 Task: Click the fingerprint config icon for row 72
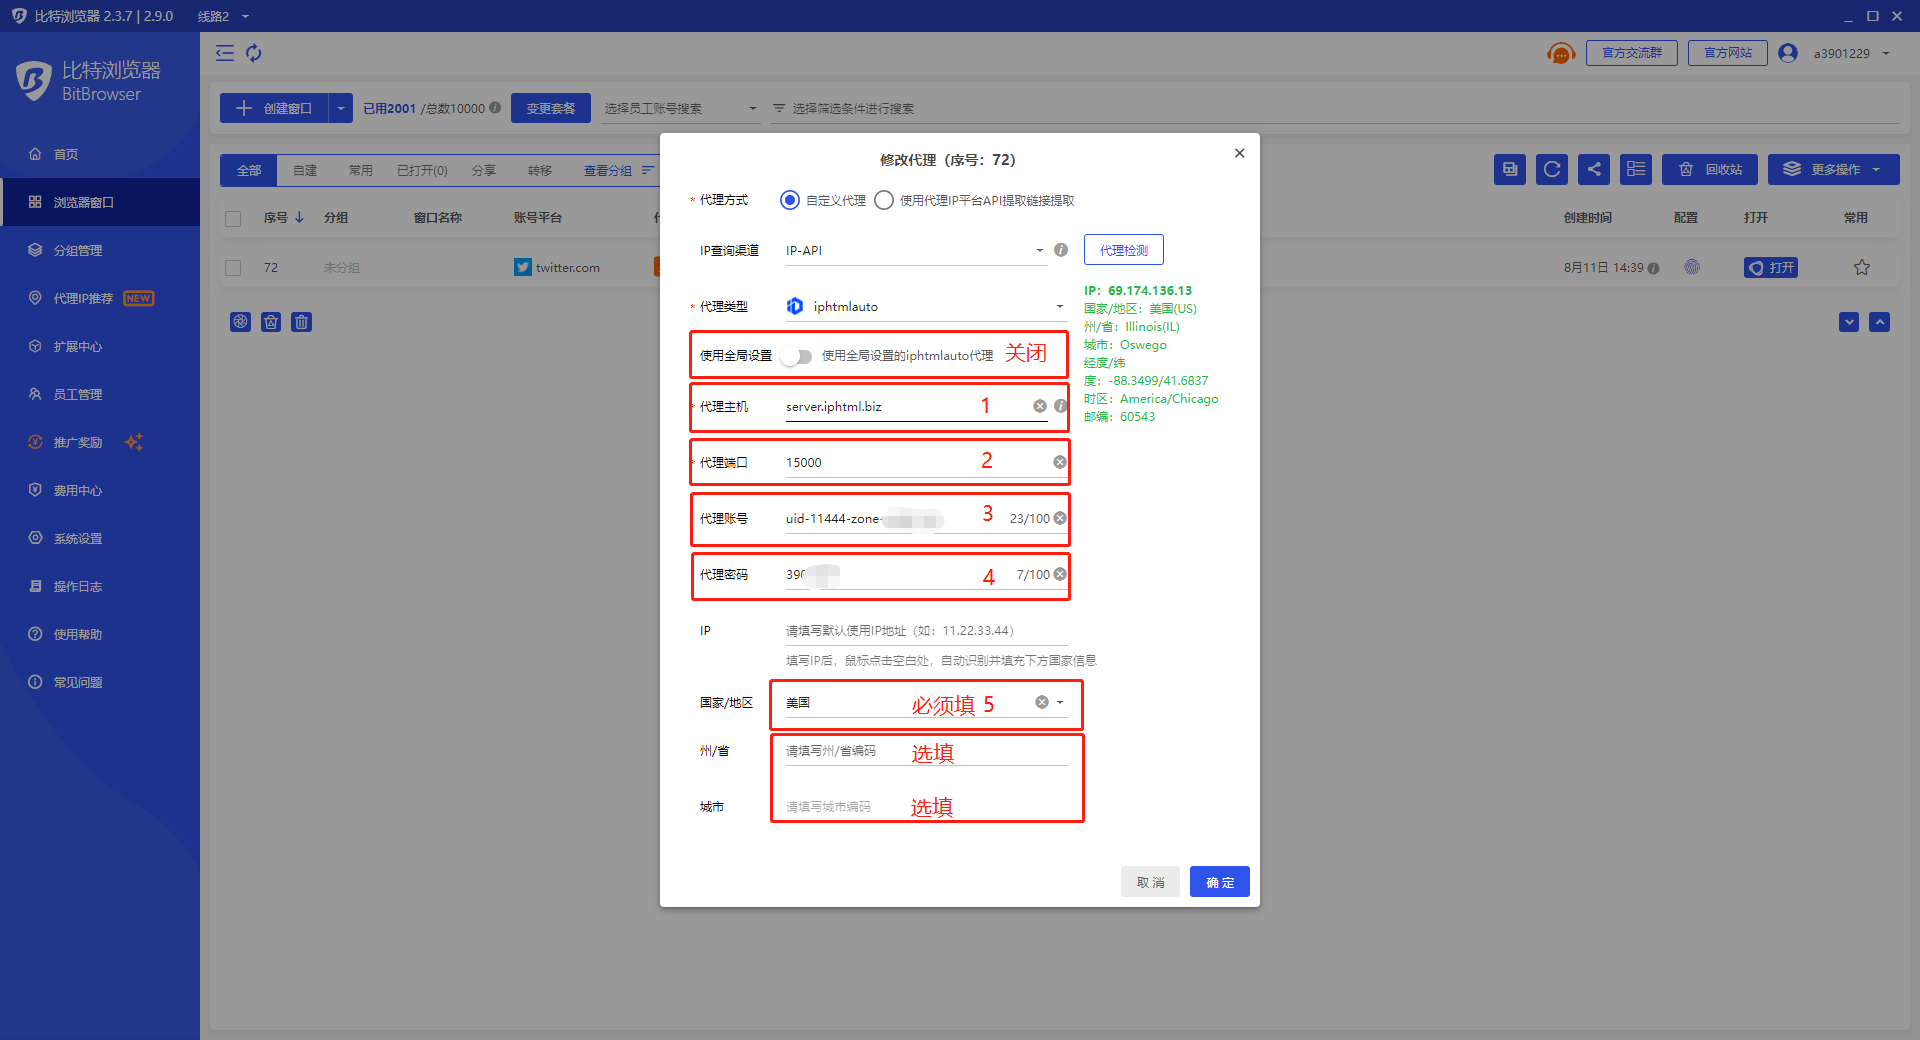[x=1692, y=267]
